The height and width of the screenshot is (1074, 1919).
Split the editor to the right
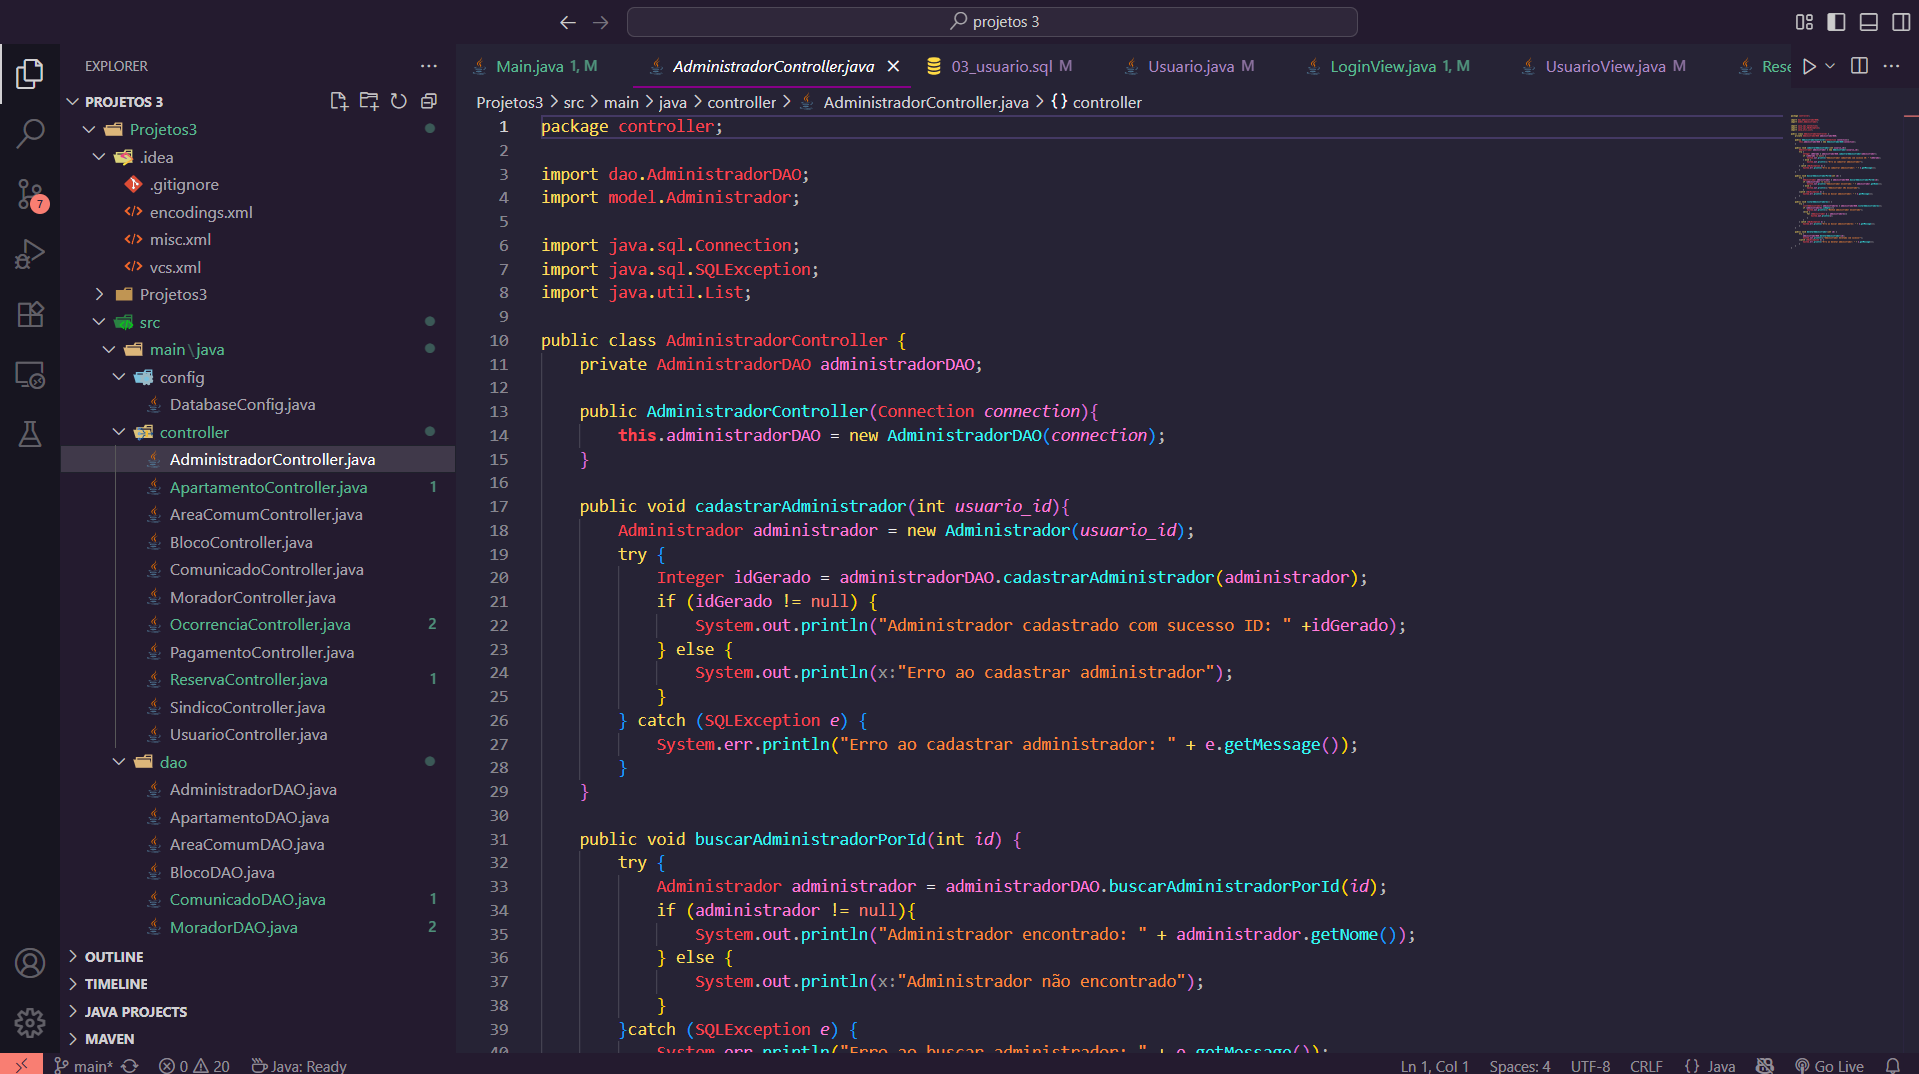pyautogui.click(x=1859, y=66)
